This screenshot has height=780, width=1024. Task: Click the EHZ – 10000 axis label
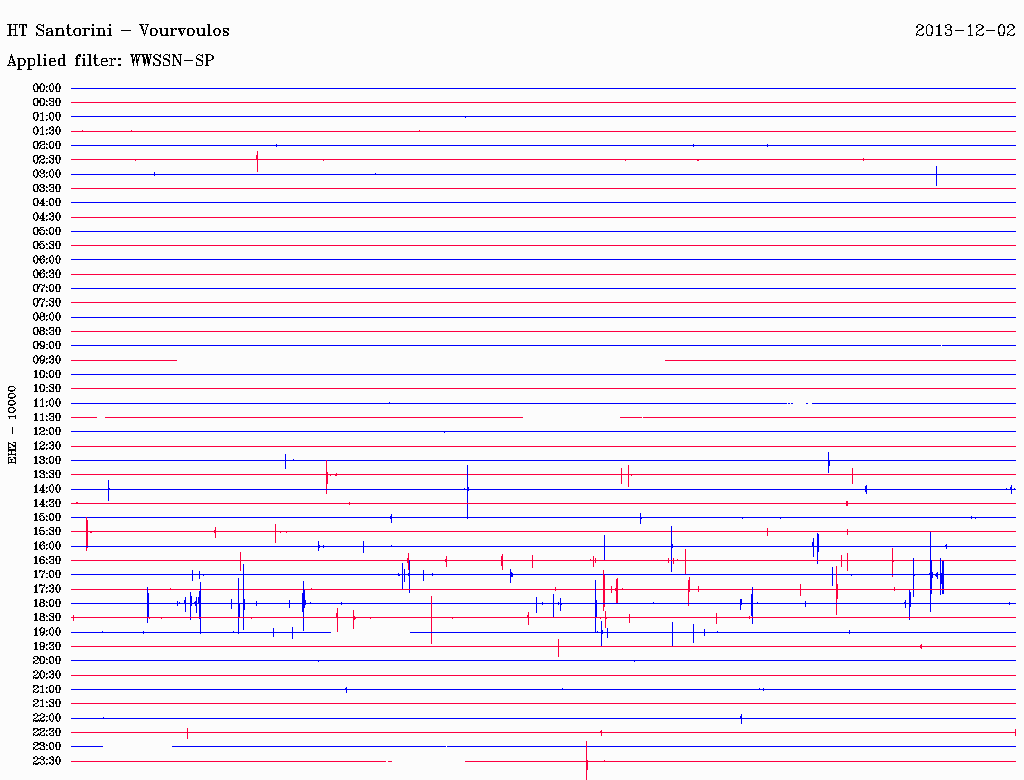coord(12,425)
